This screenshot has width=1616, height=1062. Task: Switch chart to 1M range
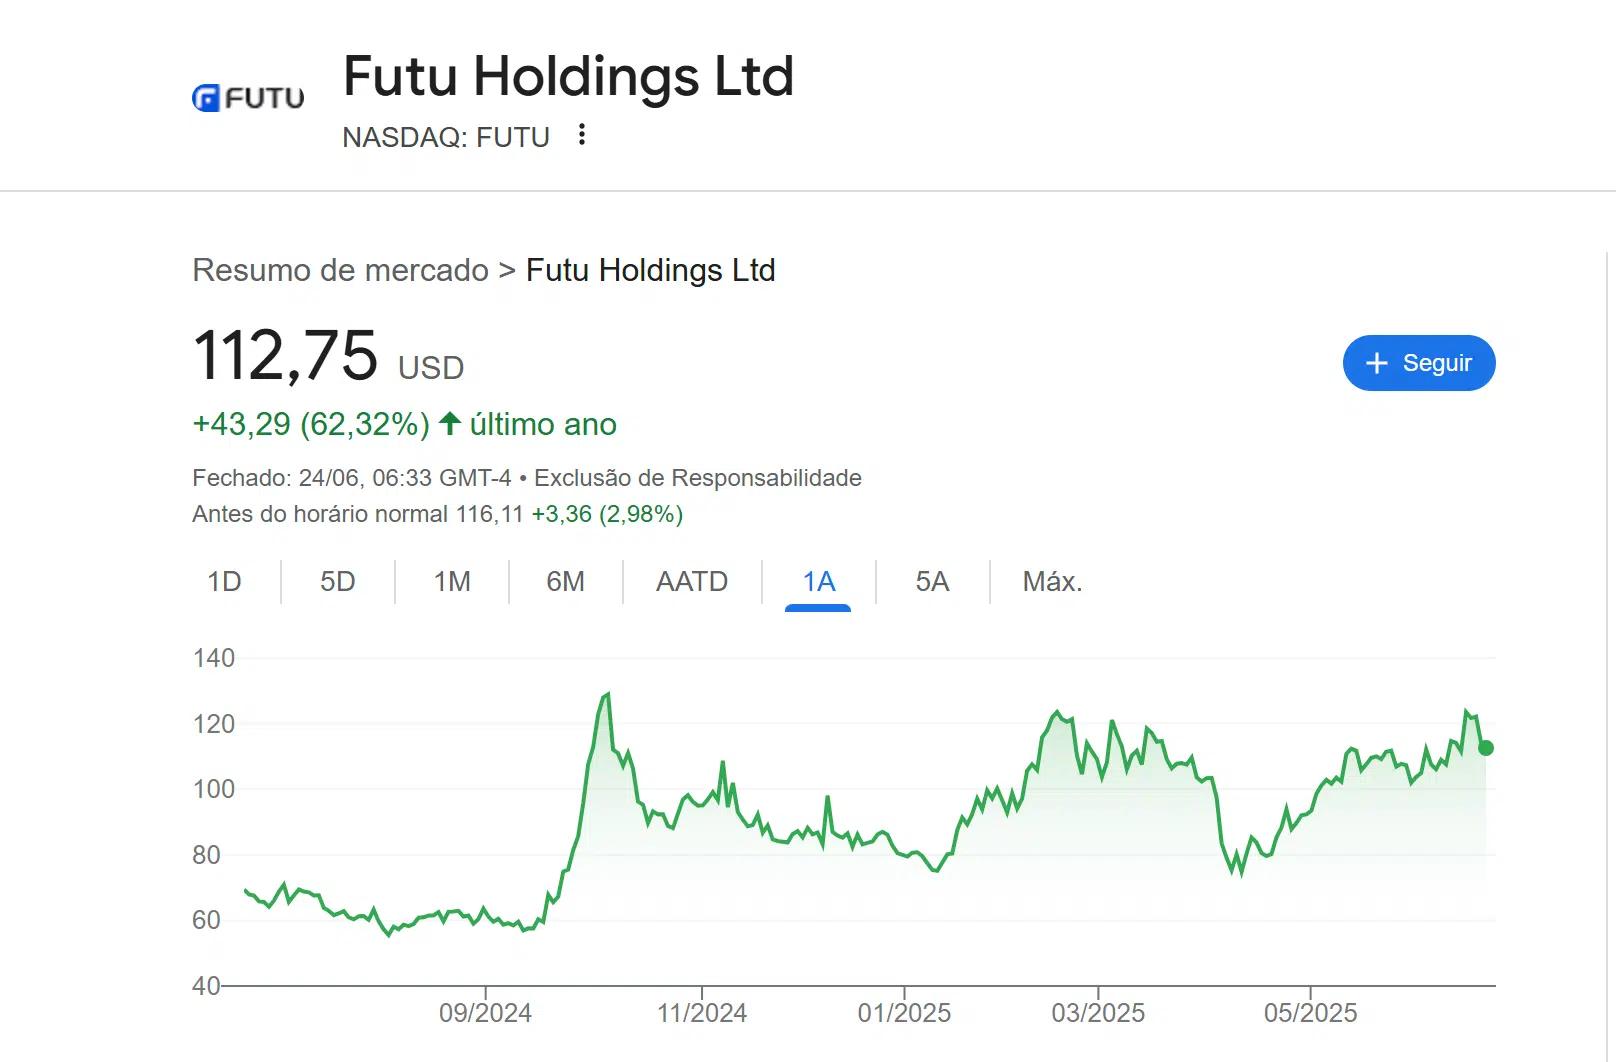(452, 582)
